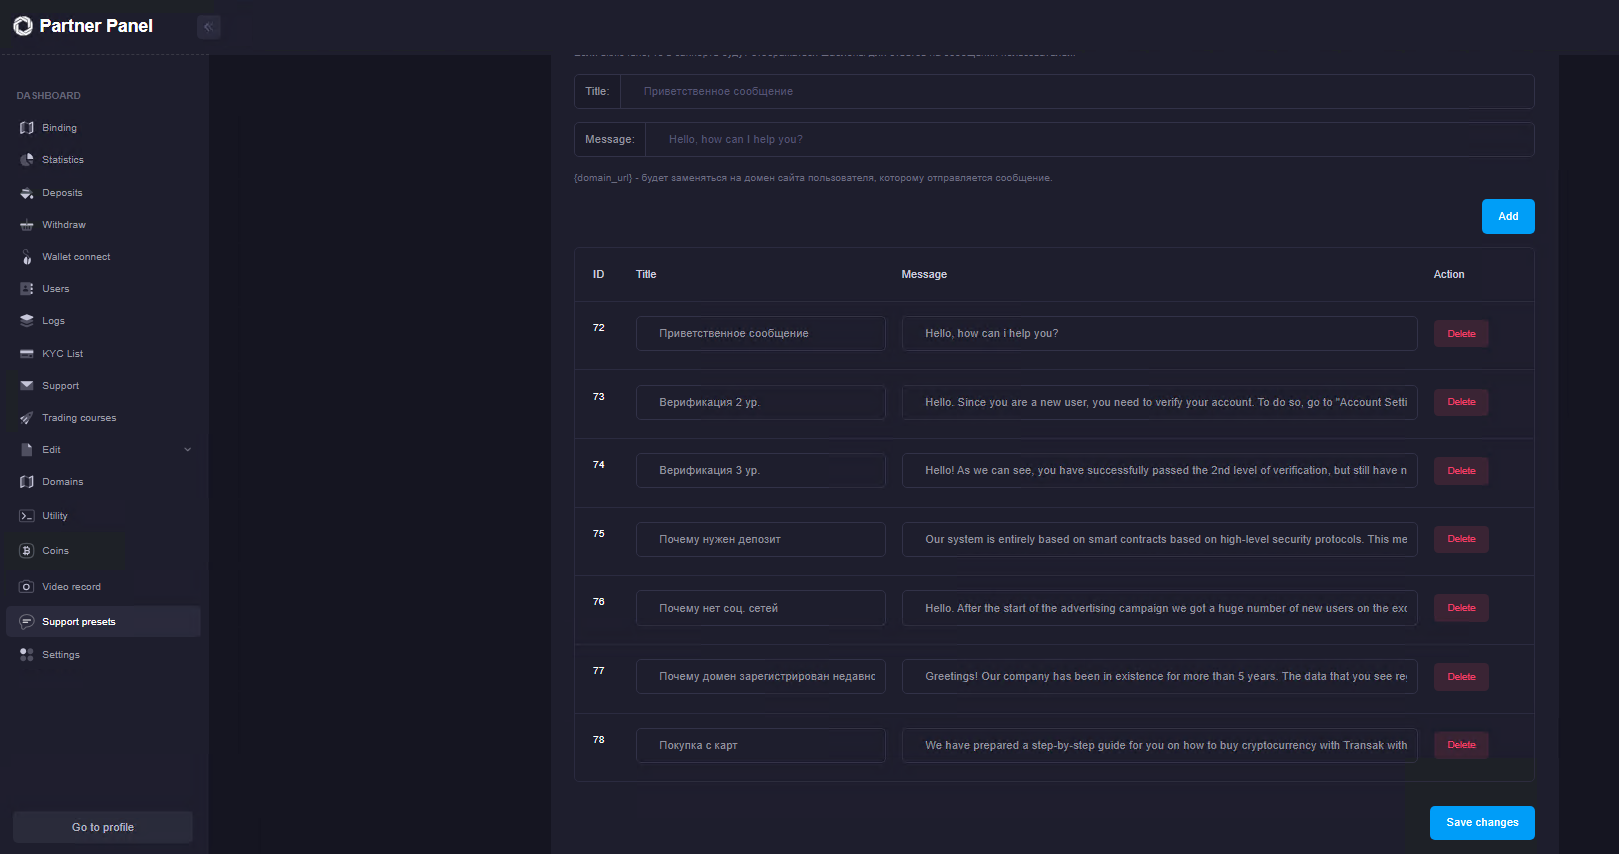
Task: Click the Go to profile button
Action: pyautogui.click(x=103, y=827)
